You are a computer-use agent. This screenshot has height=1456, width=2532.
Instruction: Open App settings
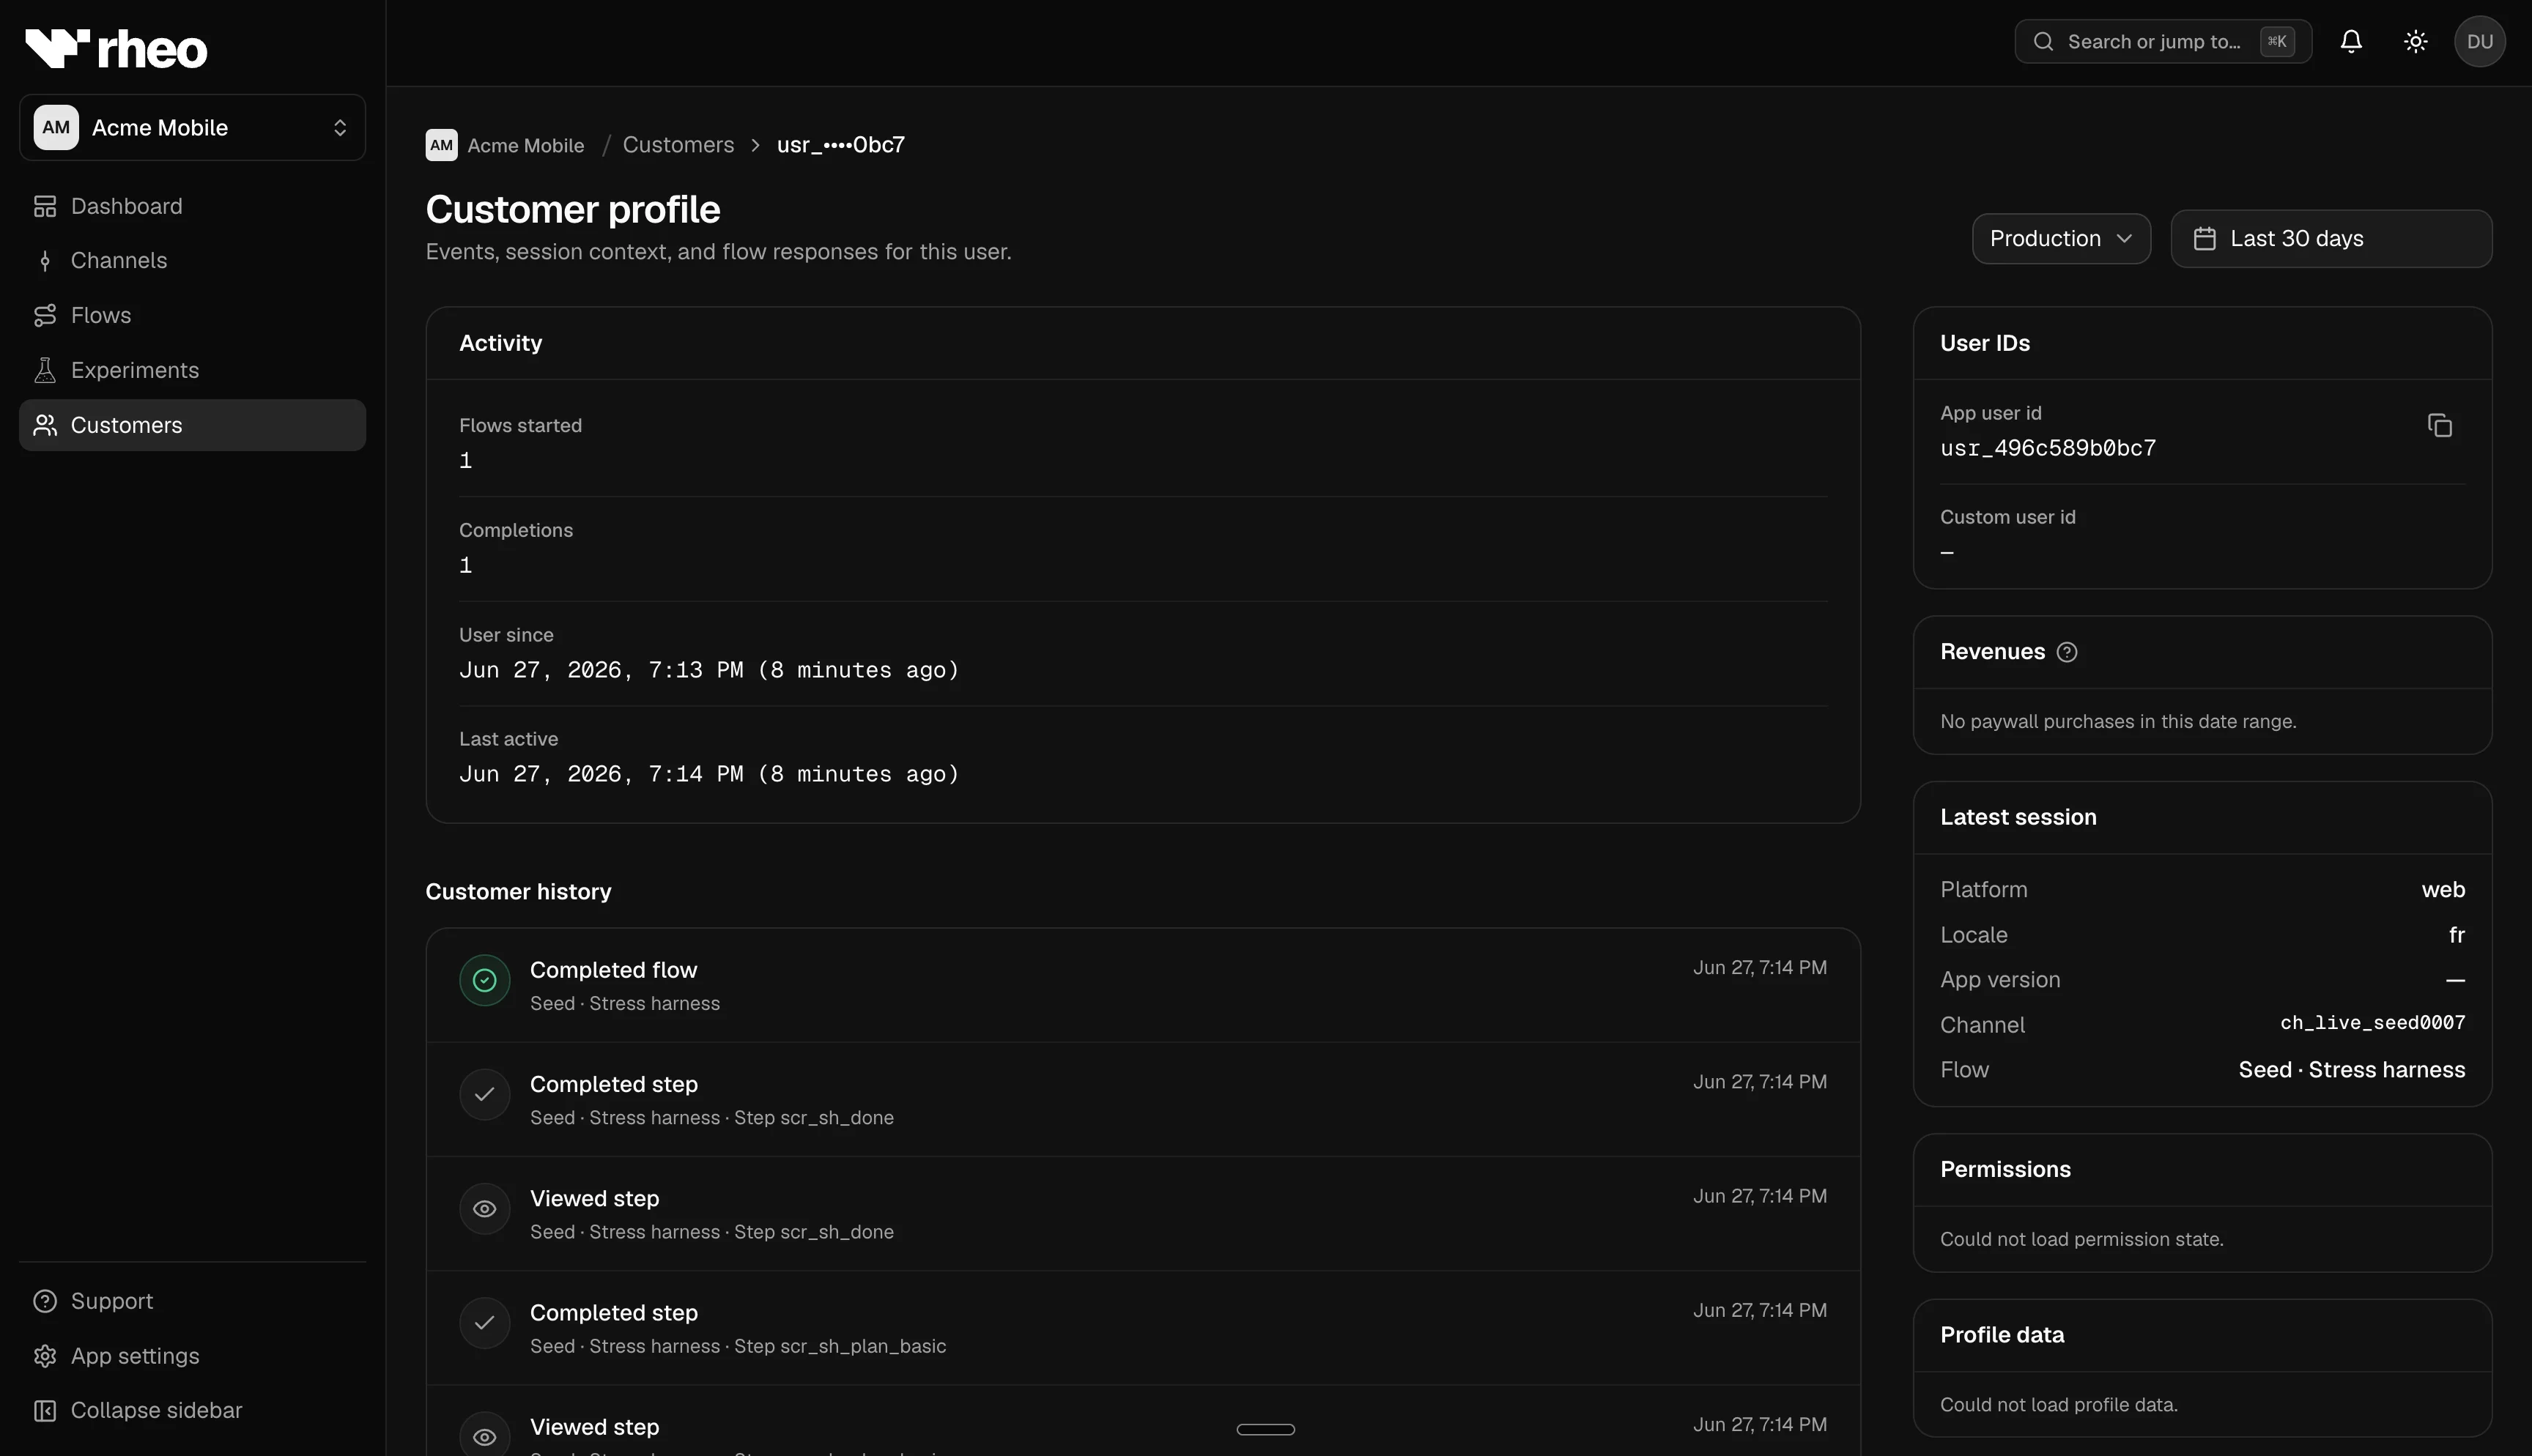(192, 1356)
